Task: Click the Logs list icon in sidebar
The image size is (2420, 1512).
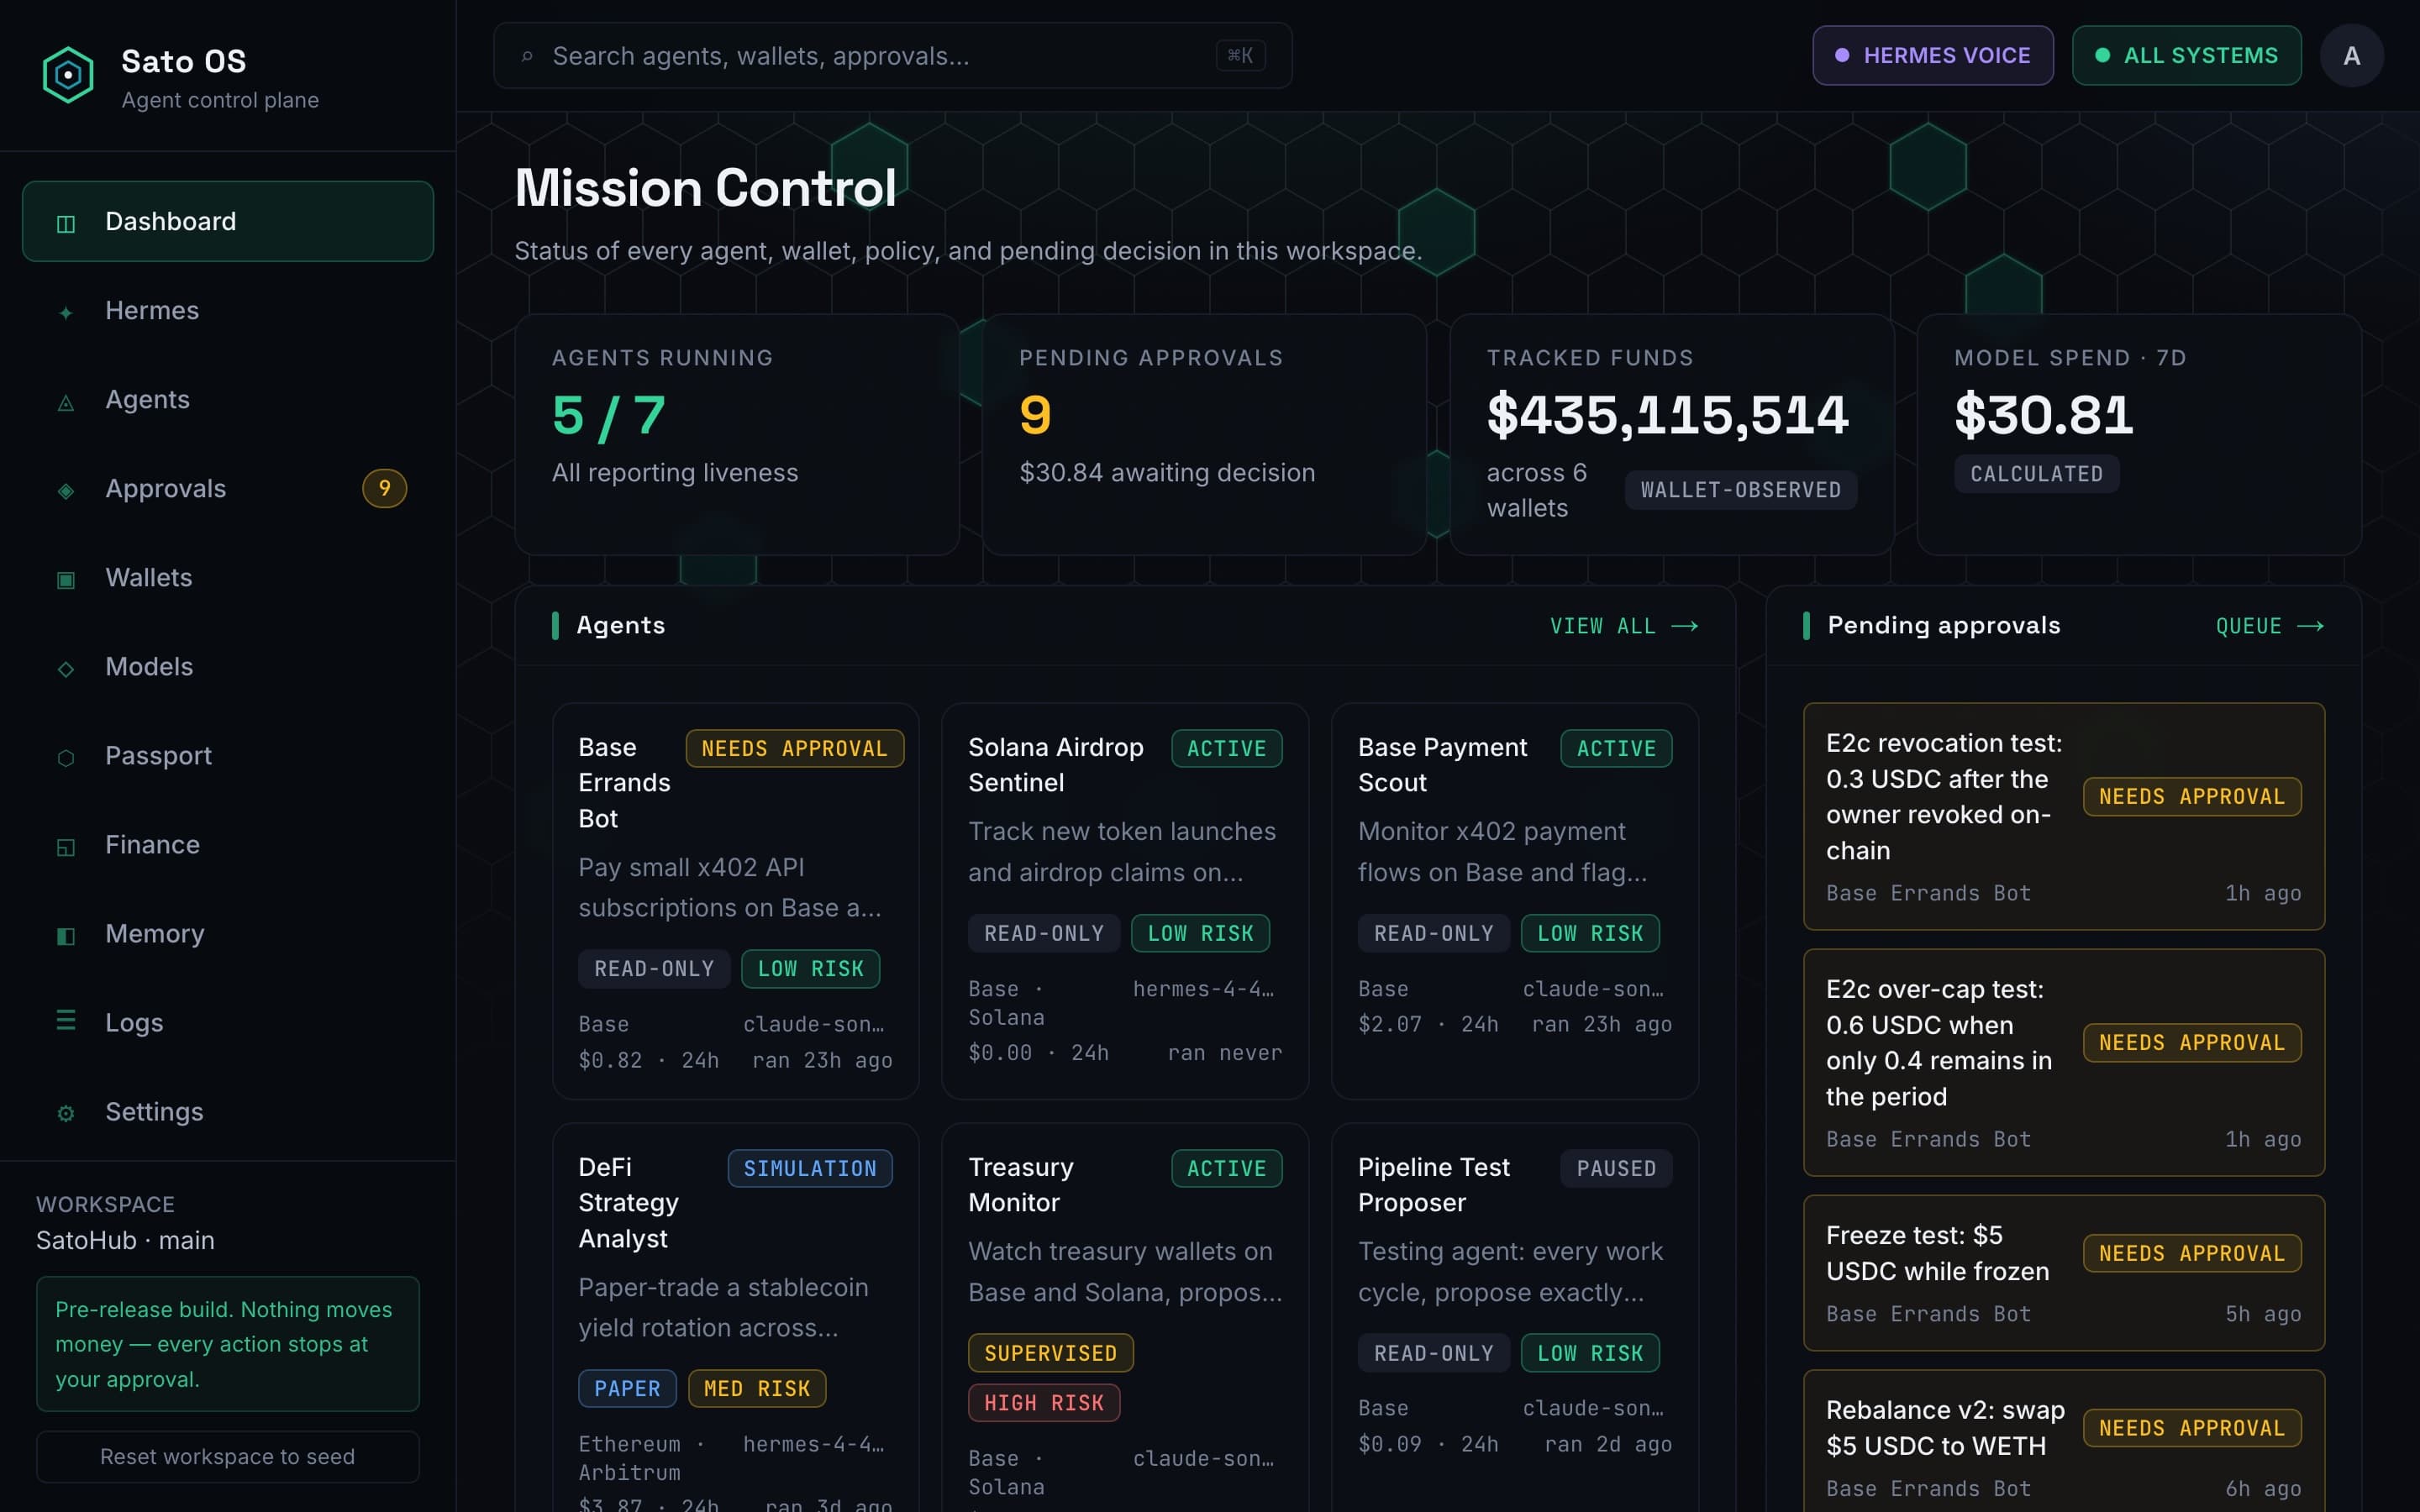Action: point(66,1020)
